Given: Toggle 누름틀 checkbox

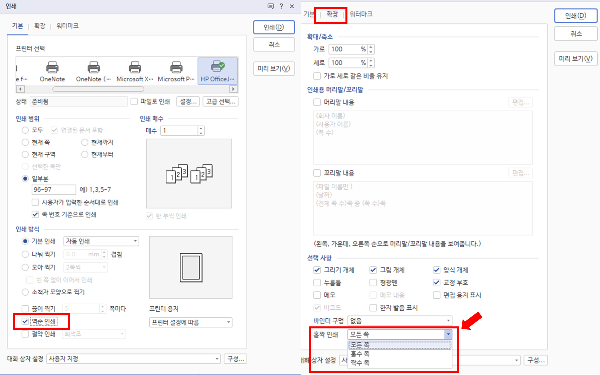Looking at the screenshot, I should coord(317,282).
